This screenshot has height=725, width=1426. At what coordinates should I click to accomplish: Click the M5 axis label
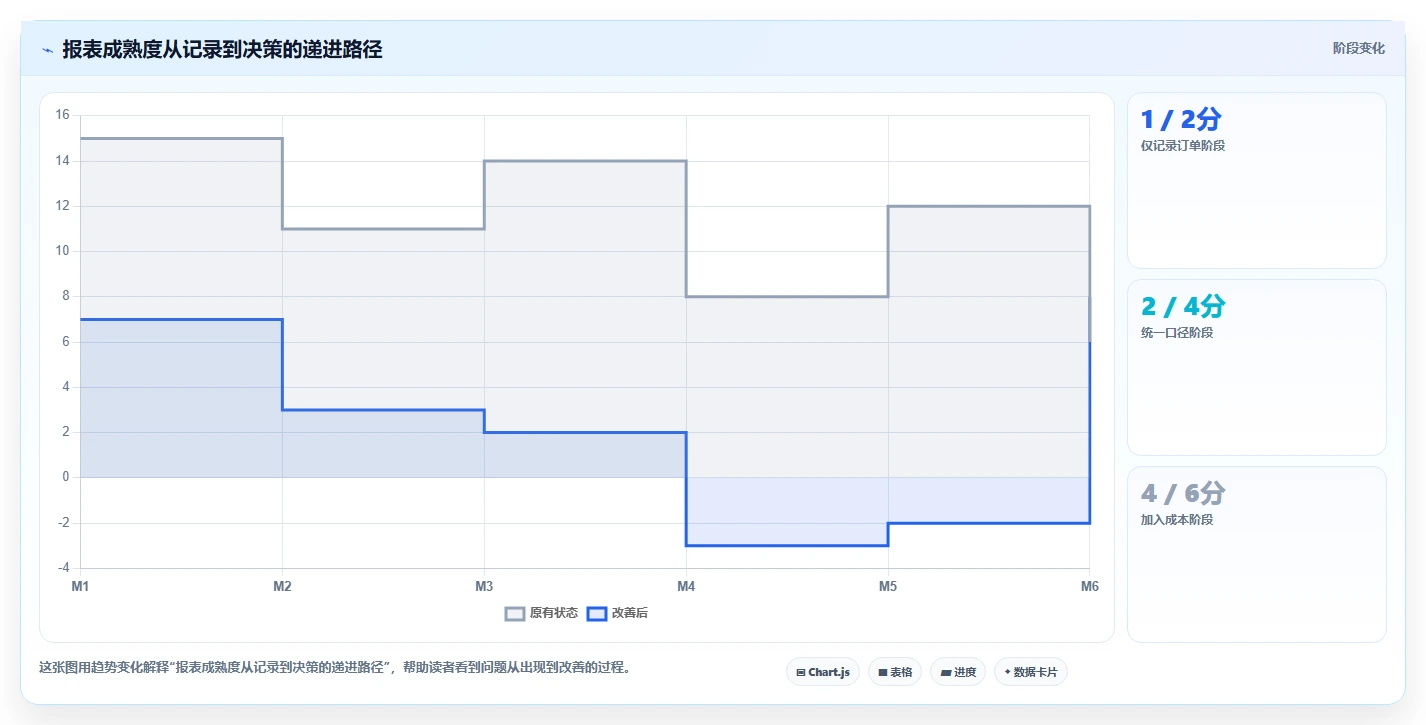(x=888, y=587)
